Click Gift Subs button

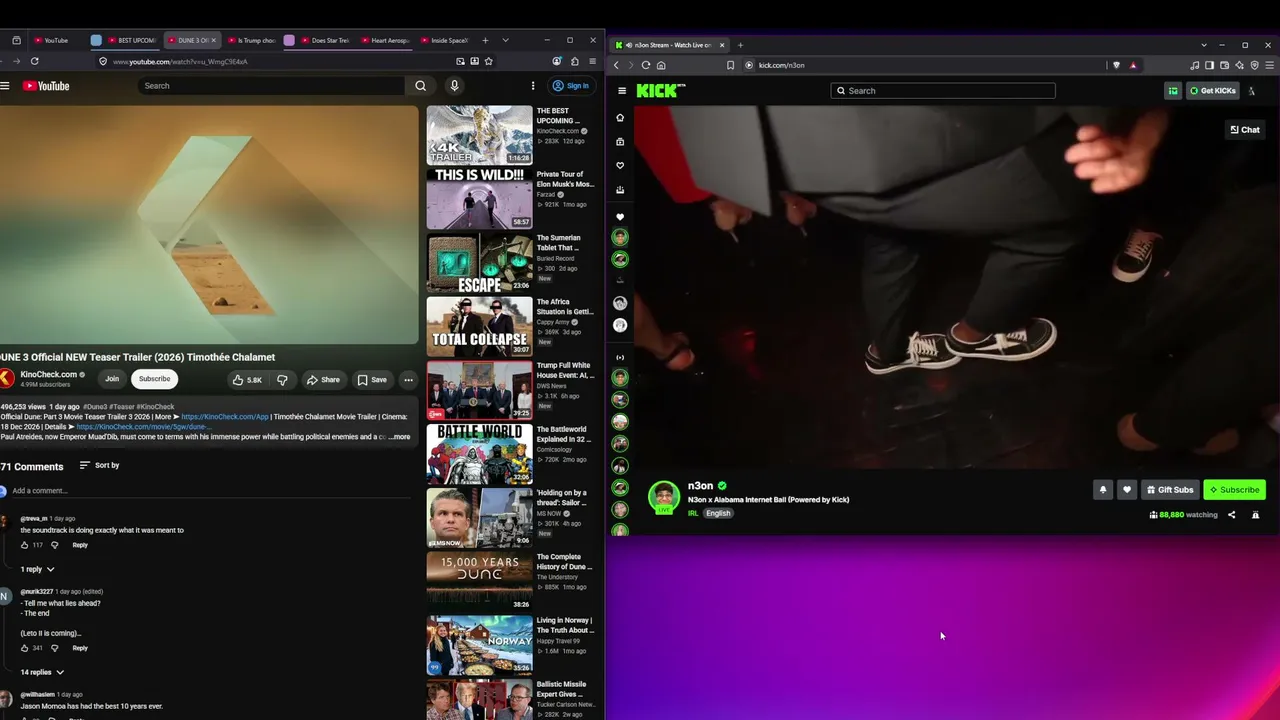(1170, 490)
